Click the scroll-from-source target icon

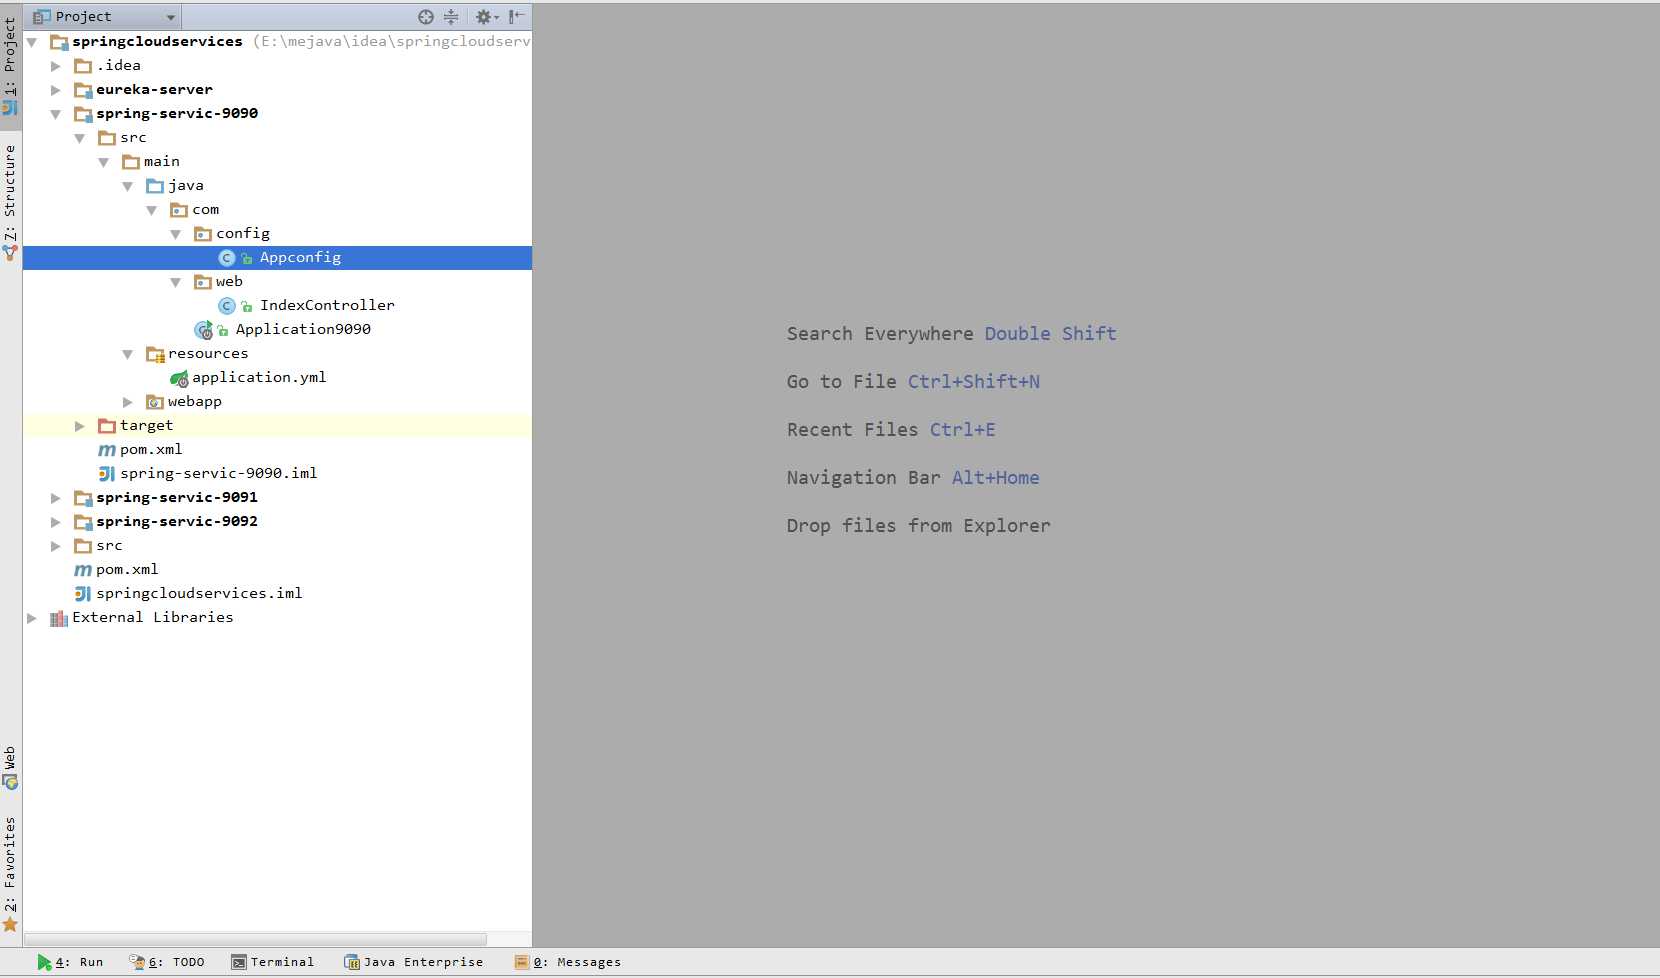tap(426, 17)
